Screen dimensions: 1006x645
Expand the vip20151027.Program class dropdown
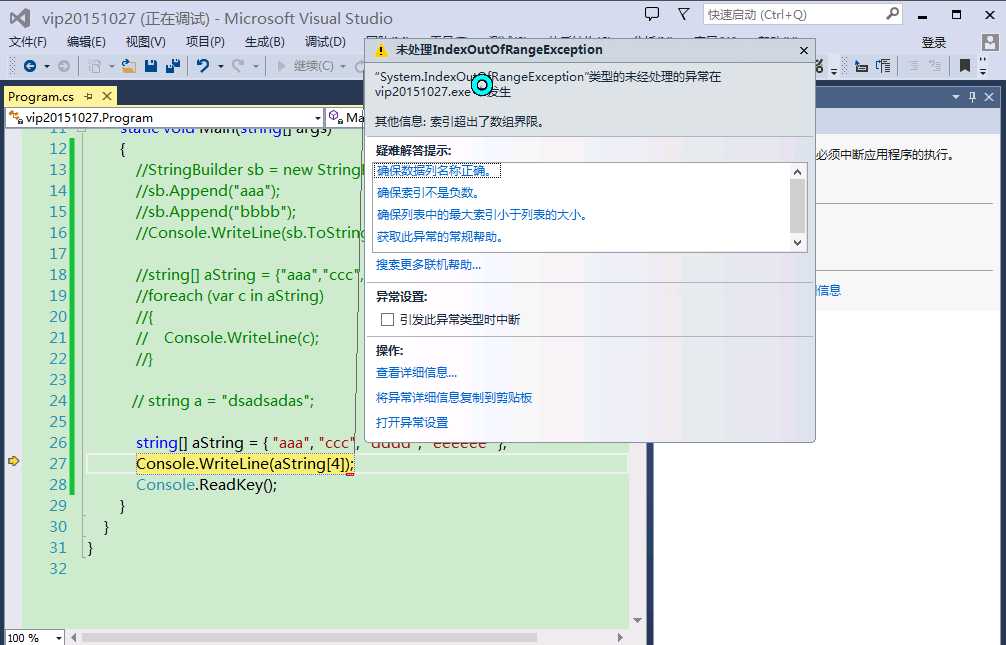click(x=318, y=118)
